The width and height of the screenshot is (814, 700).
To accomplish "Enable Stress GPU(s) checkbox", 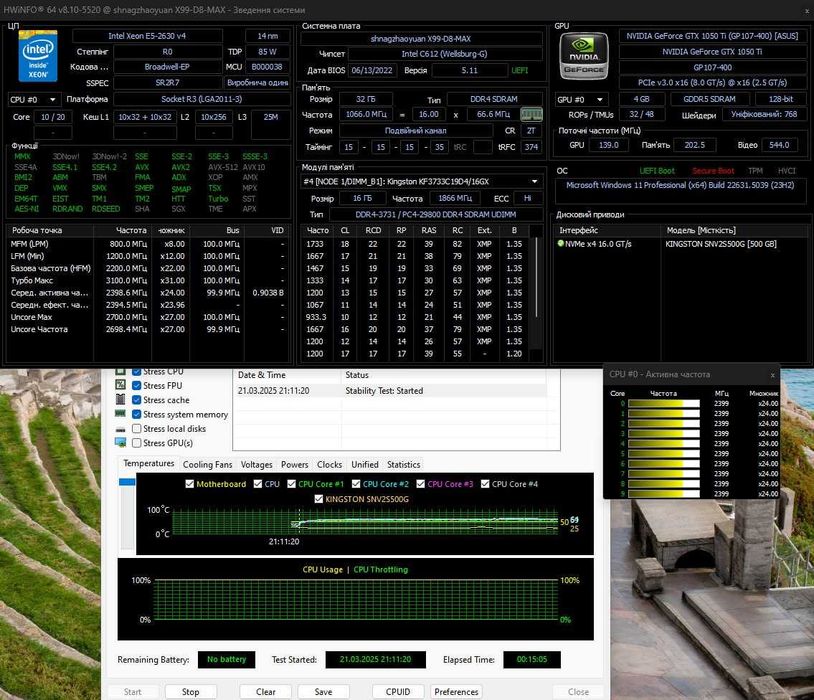I will point(137,443).
